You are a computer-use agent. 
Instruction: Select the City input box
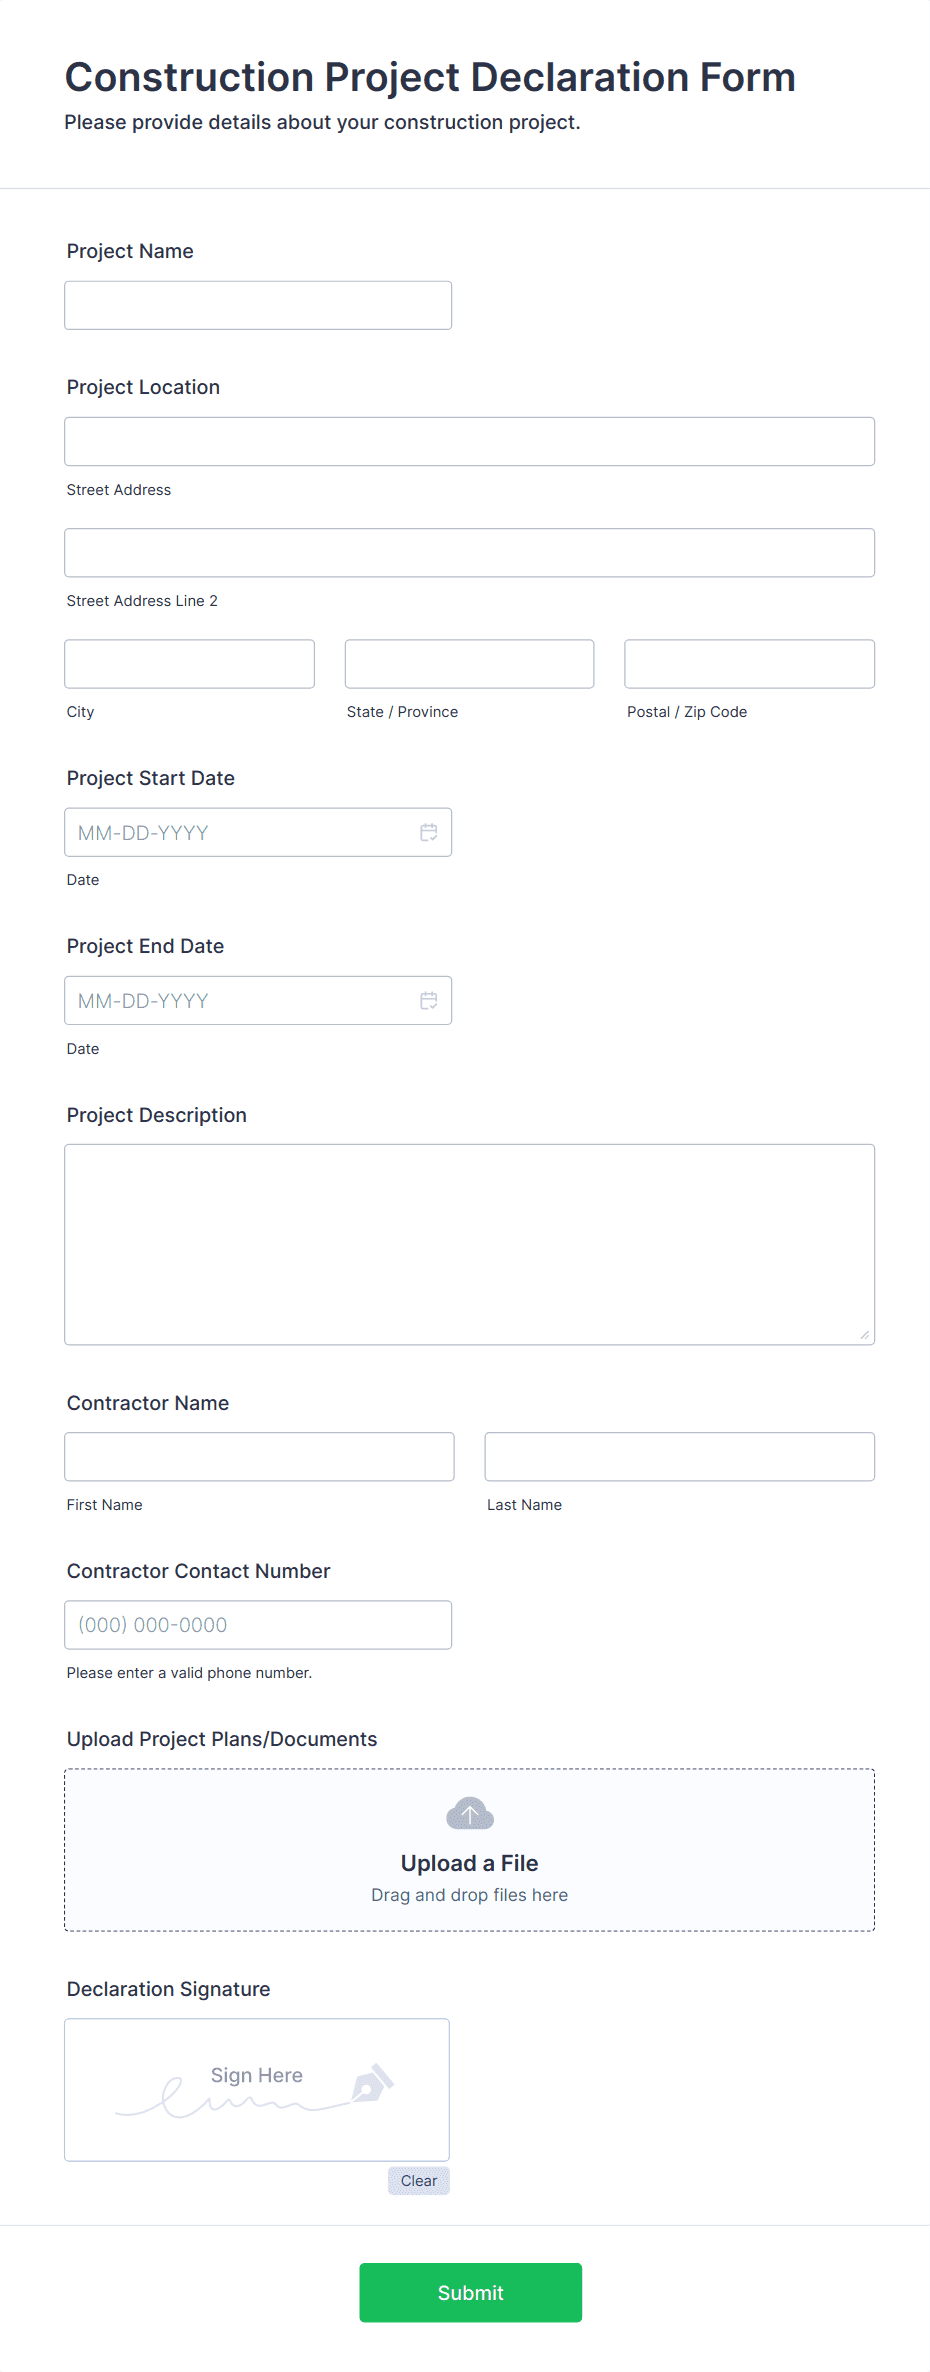(x=188, y=663)
